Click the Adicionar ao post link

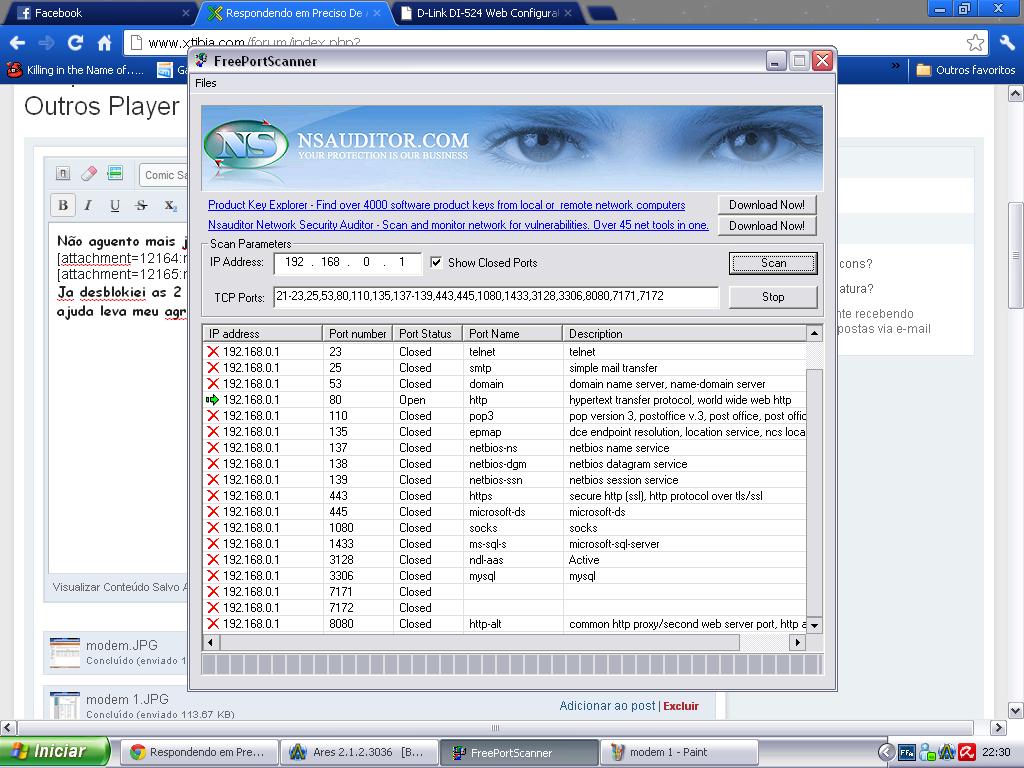tap(607, 706)
